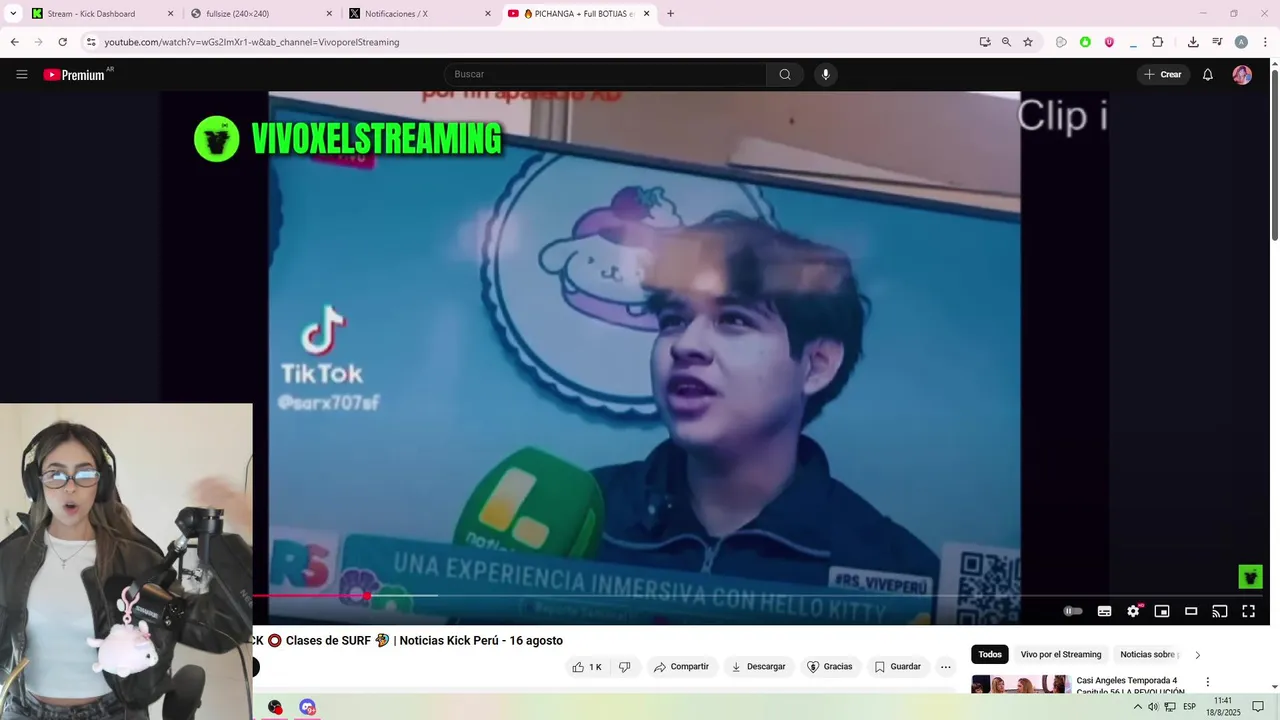Toggle the autoplay switch

[x=1073, y=611]
